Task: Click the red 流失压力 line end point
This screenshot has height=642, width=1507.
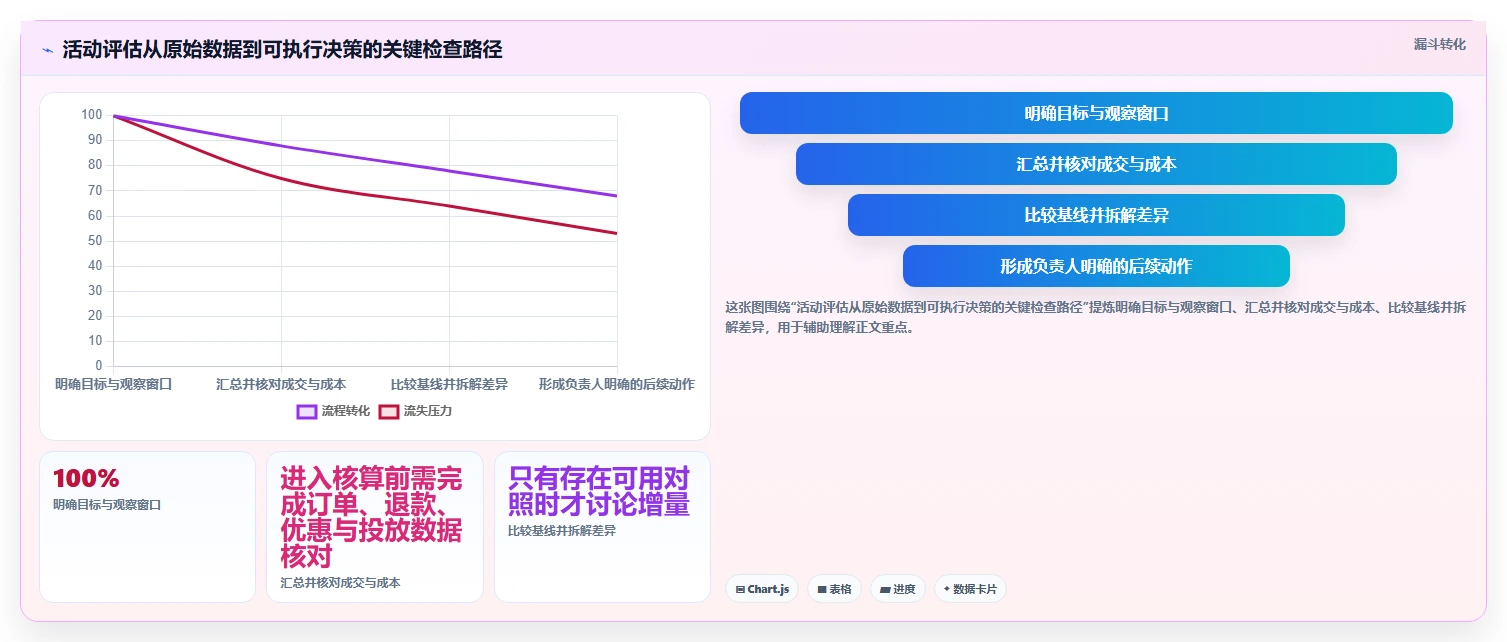Action: (616, 233)
